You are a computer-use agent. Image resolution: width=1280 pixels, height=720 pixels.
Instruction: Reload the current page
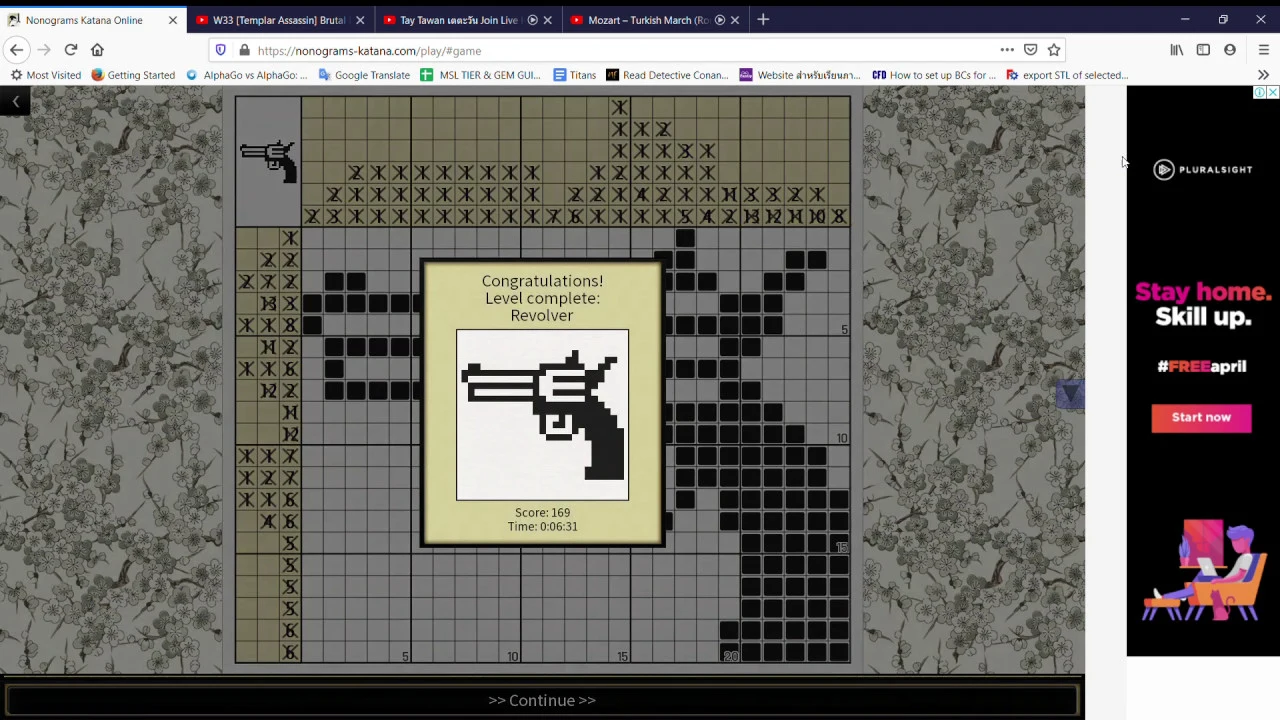[x=71, y=50]
